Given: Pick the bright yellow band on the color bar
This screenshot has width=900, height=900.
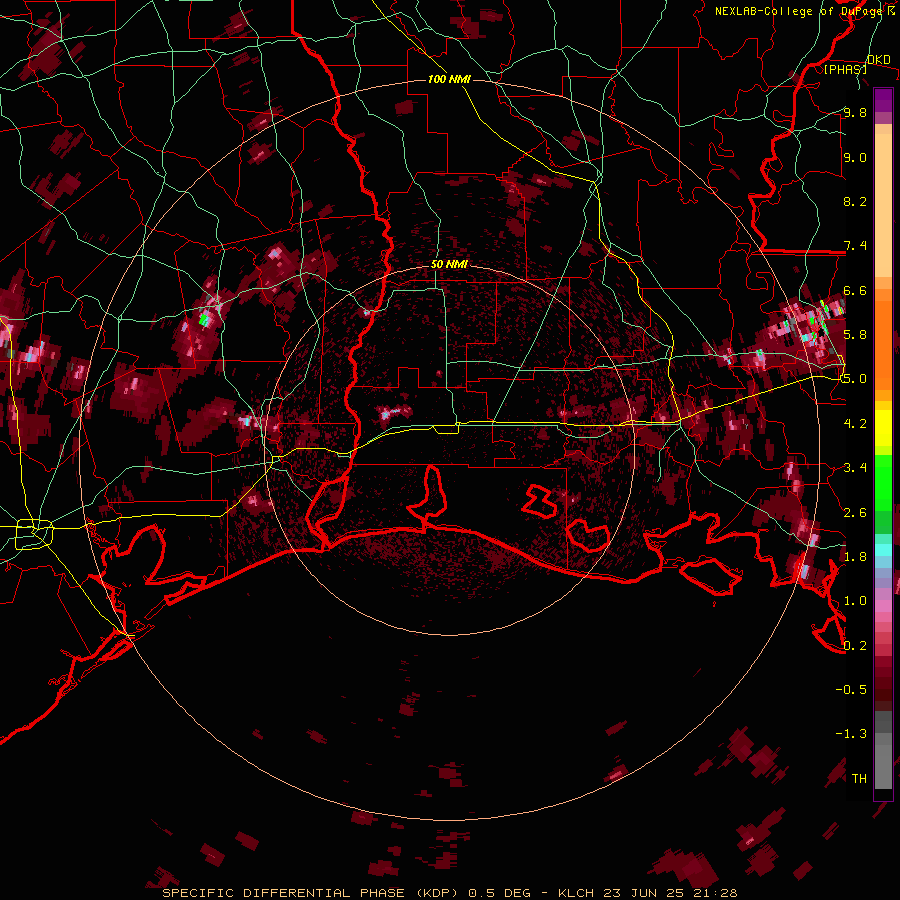Looking at the screenshot, I should pyautogui.click(x=883, y=428).
